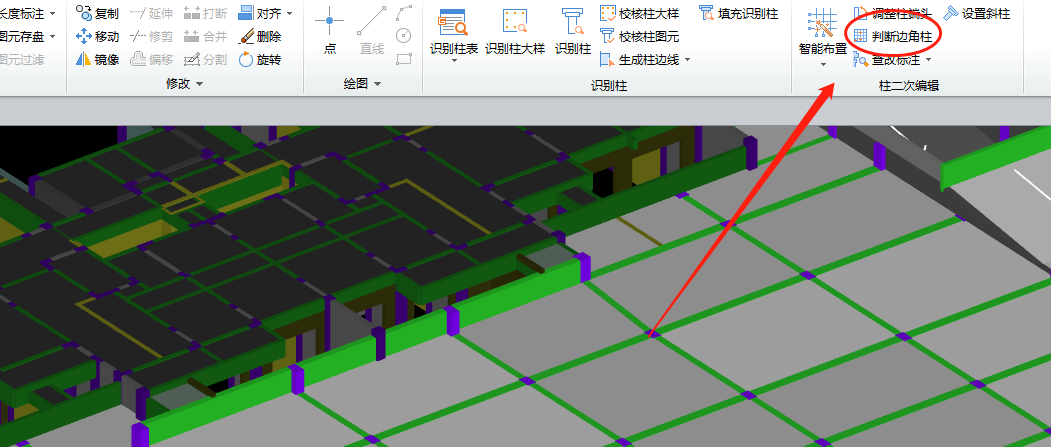The image size is (1051, 447).
Task: Click 设置斜柱 set inclined column
Action: click(x=976, y=13)
